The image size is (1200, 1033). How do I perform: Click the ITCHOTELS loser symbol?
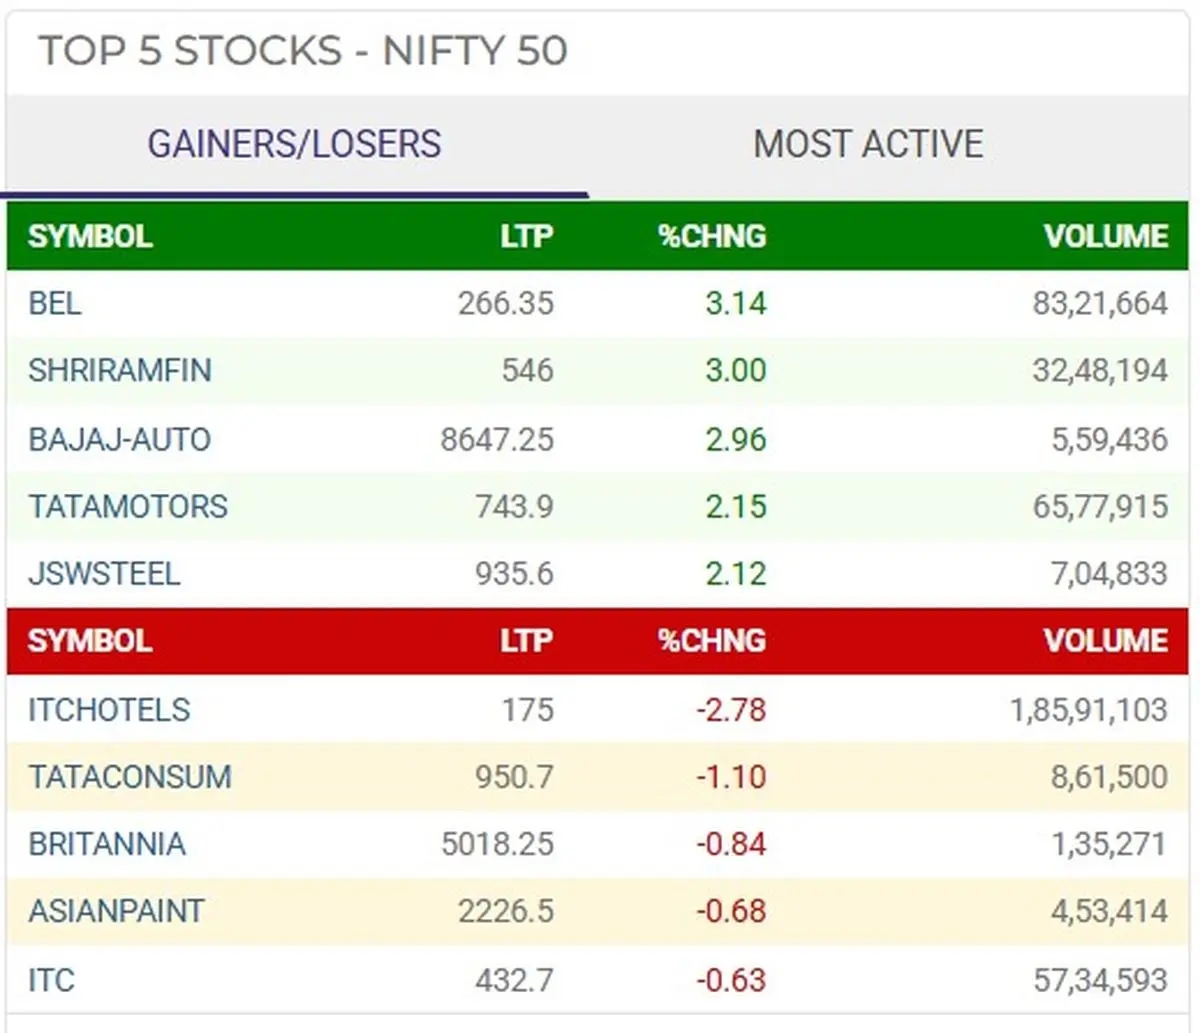[x=106, y=709]
